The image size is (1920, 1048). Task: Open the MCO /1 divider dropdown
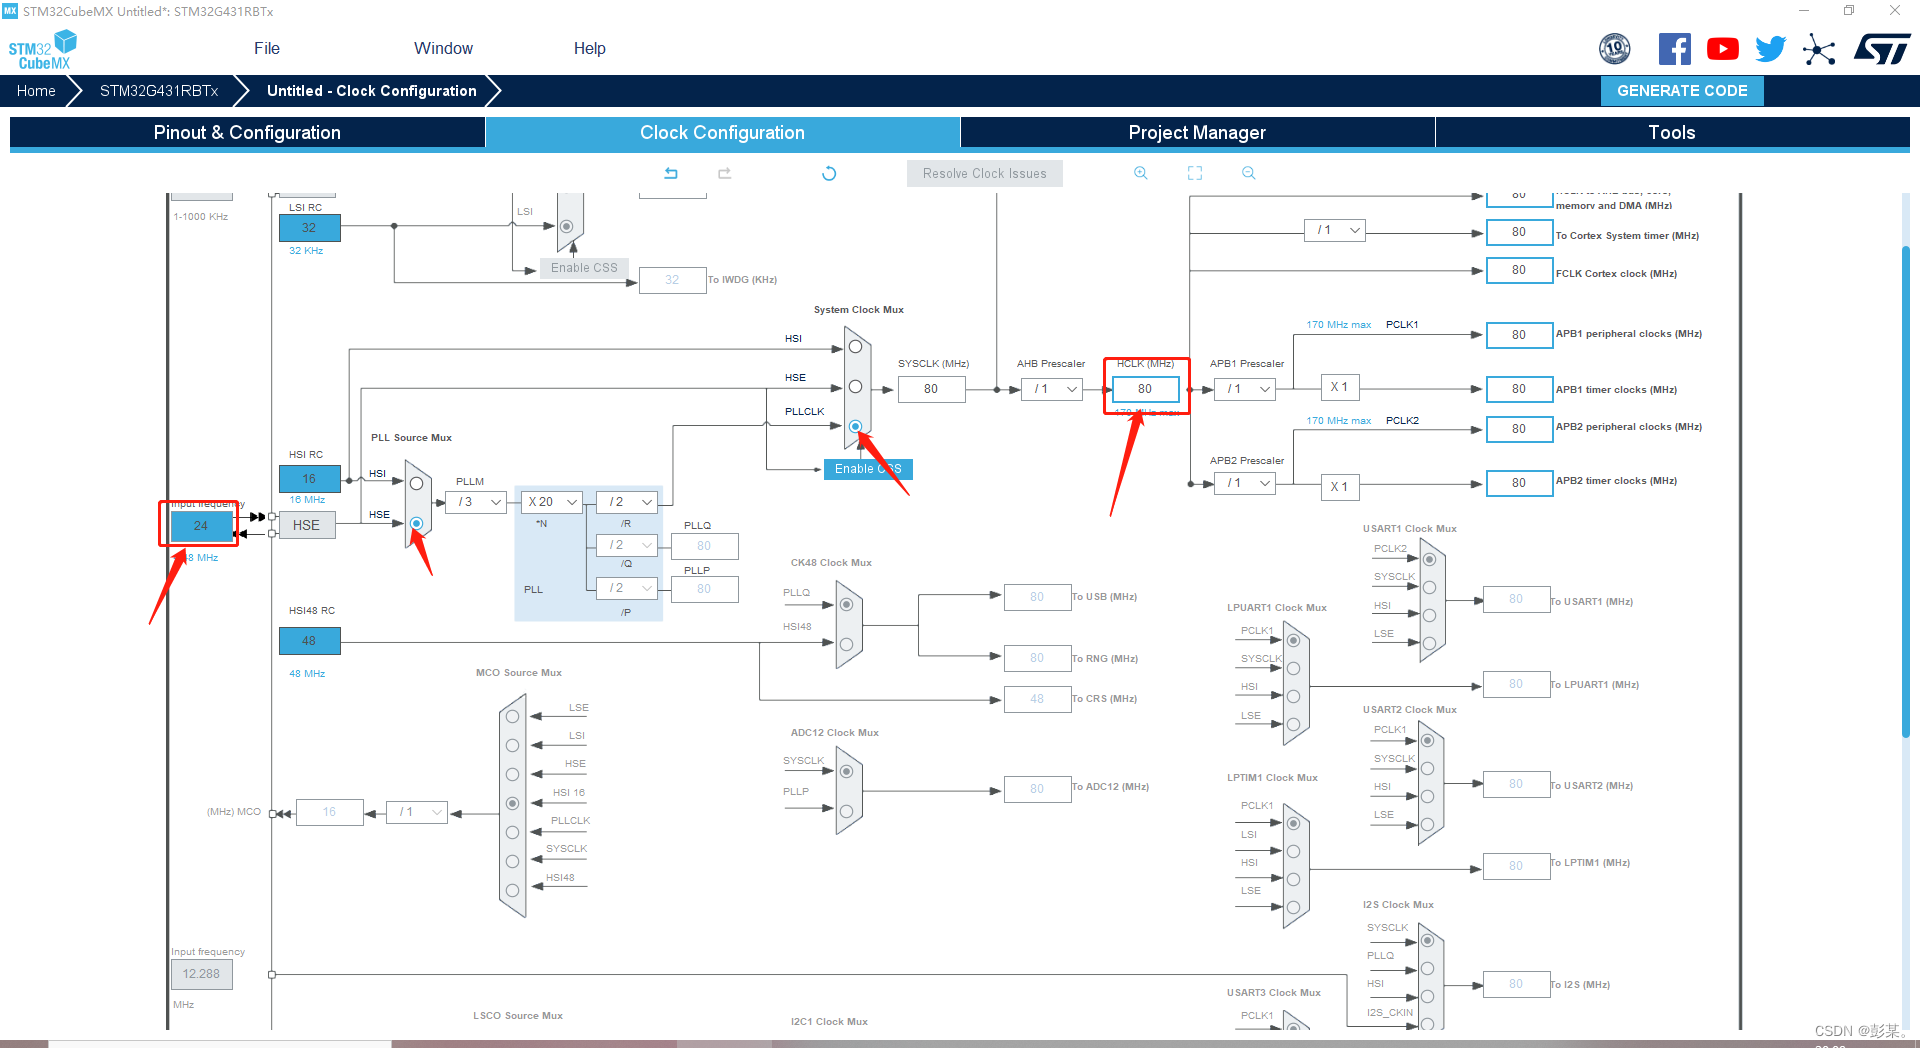pos(416,812)
